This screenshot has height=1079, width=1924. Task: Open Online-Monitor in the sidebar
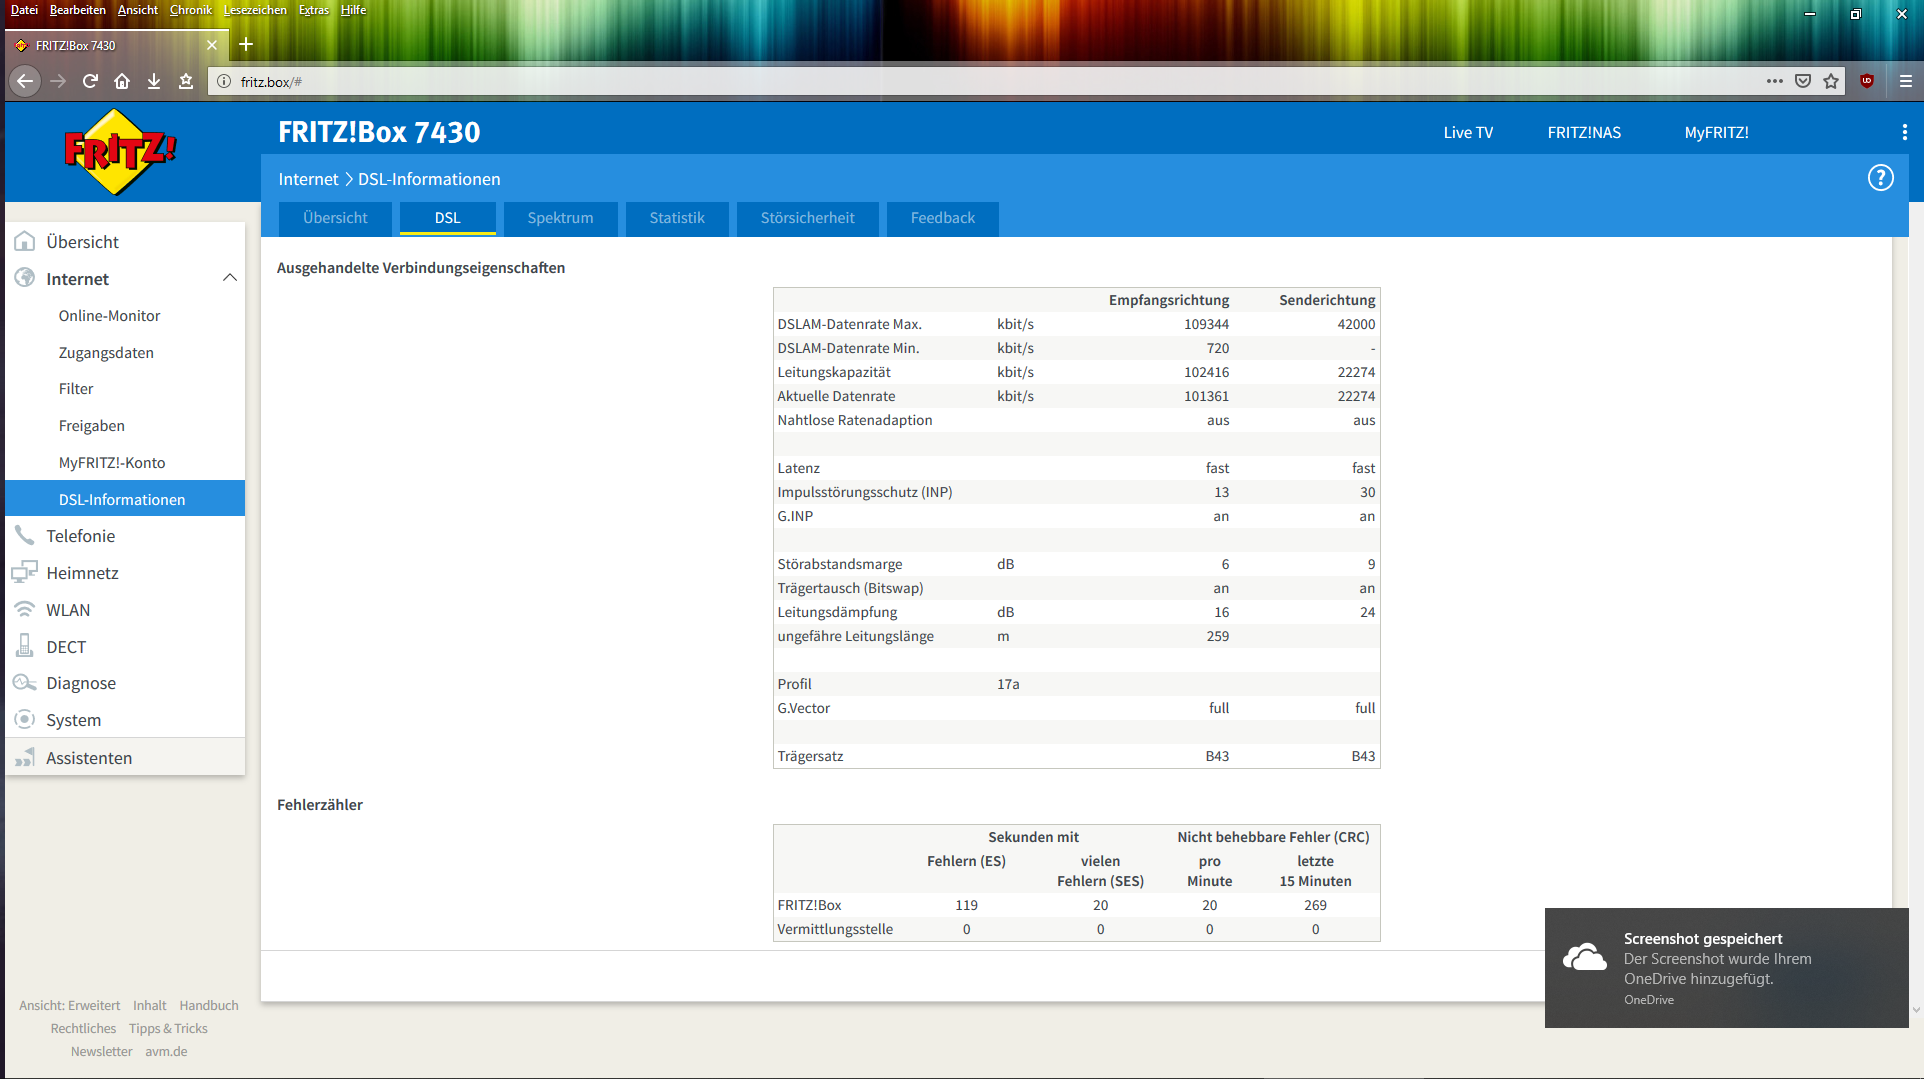(x=109, y=315)
